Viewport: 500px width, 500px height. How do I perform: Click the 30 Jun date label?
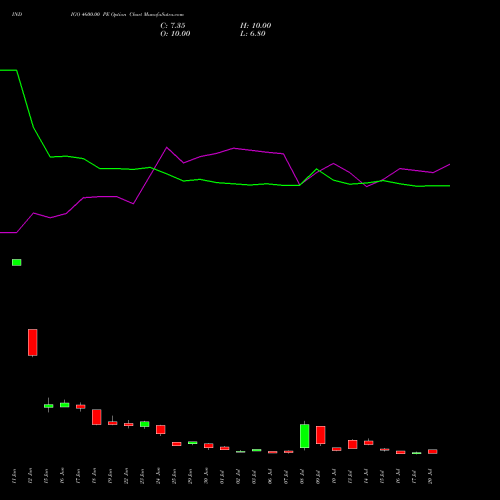pyautogui.click(x=206, y=476)
